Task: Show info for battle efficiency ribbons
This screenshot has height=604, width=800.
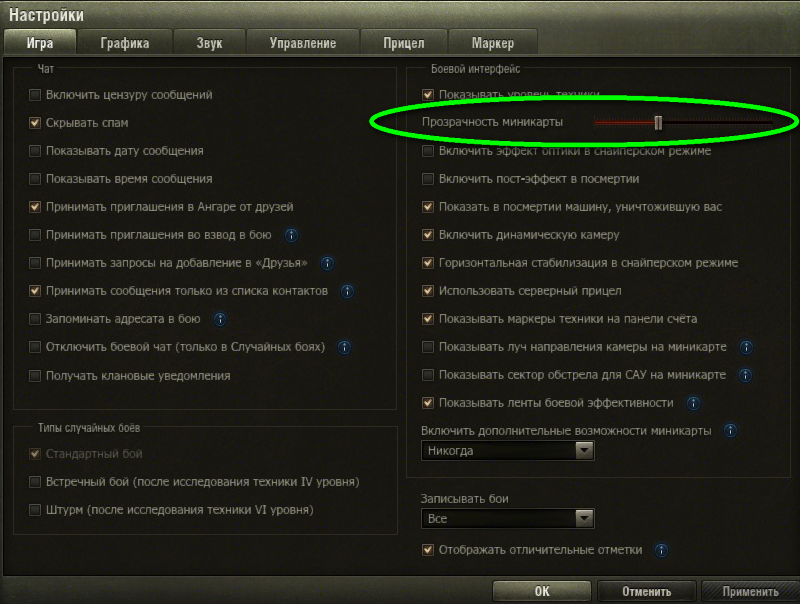Action: click(693, 404)
